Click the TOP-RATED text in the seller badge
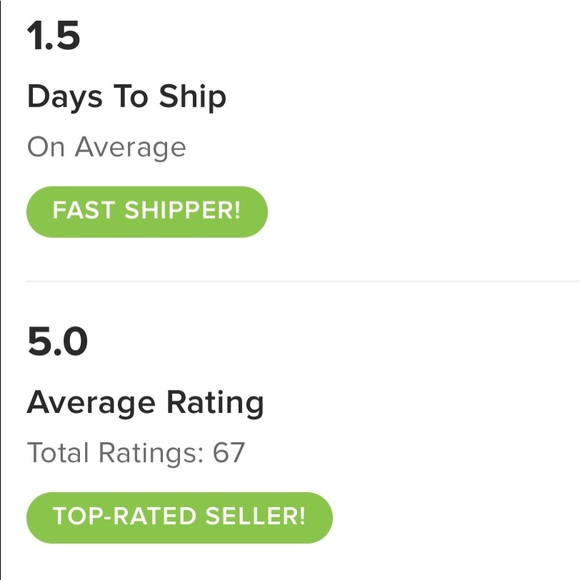The height and width of the screenshot is (580, 580). (x=124, y=516)
